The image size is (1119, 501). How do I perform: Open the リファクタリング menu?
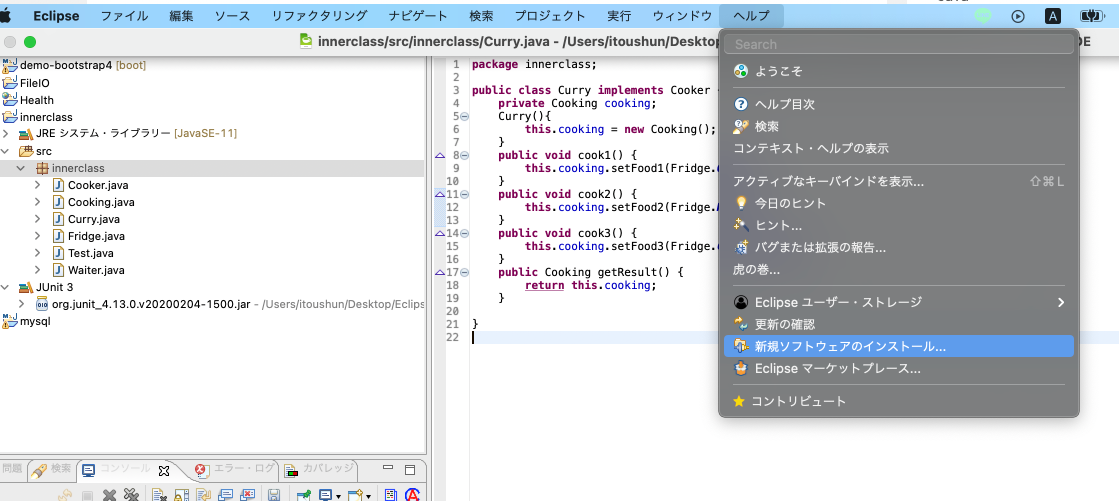click(320, 16)
